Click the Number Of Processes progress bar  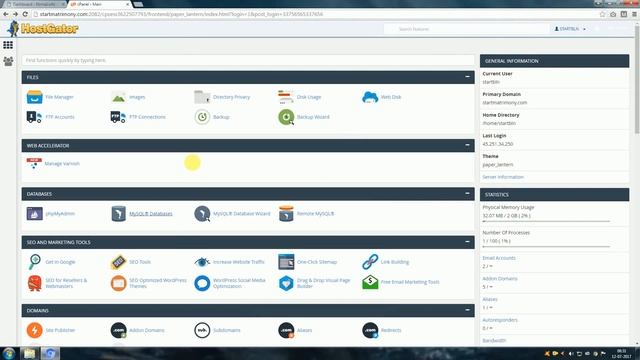pos(546,247)
